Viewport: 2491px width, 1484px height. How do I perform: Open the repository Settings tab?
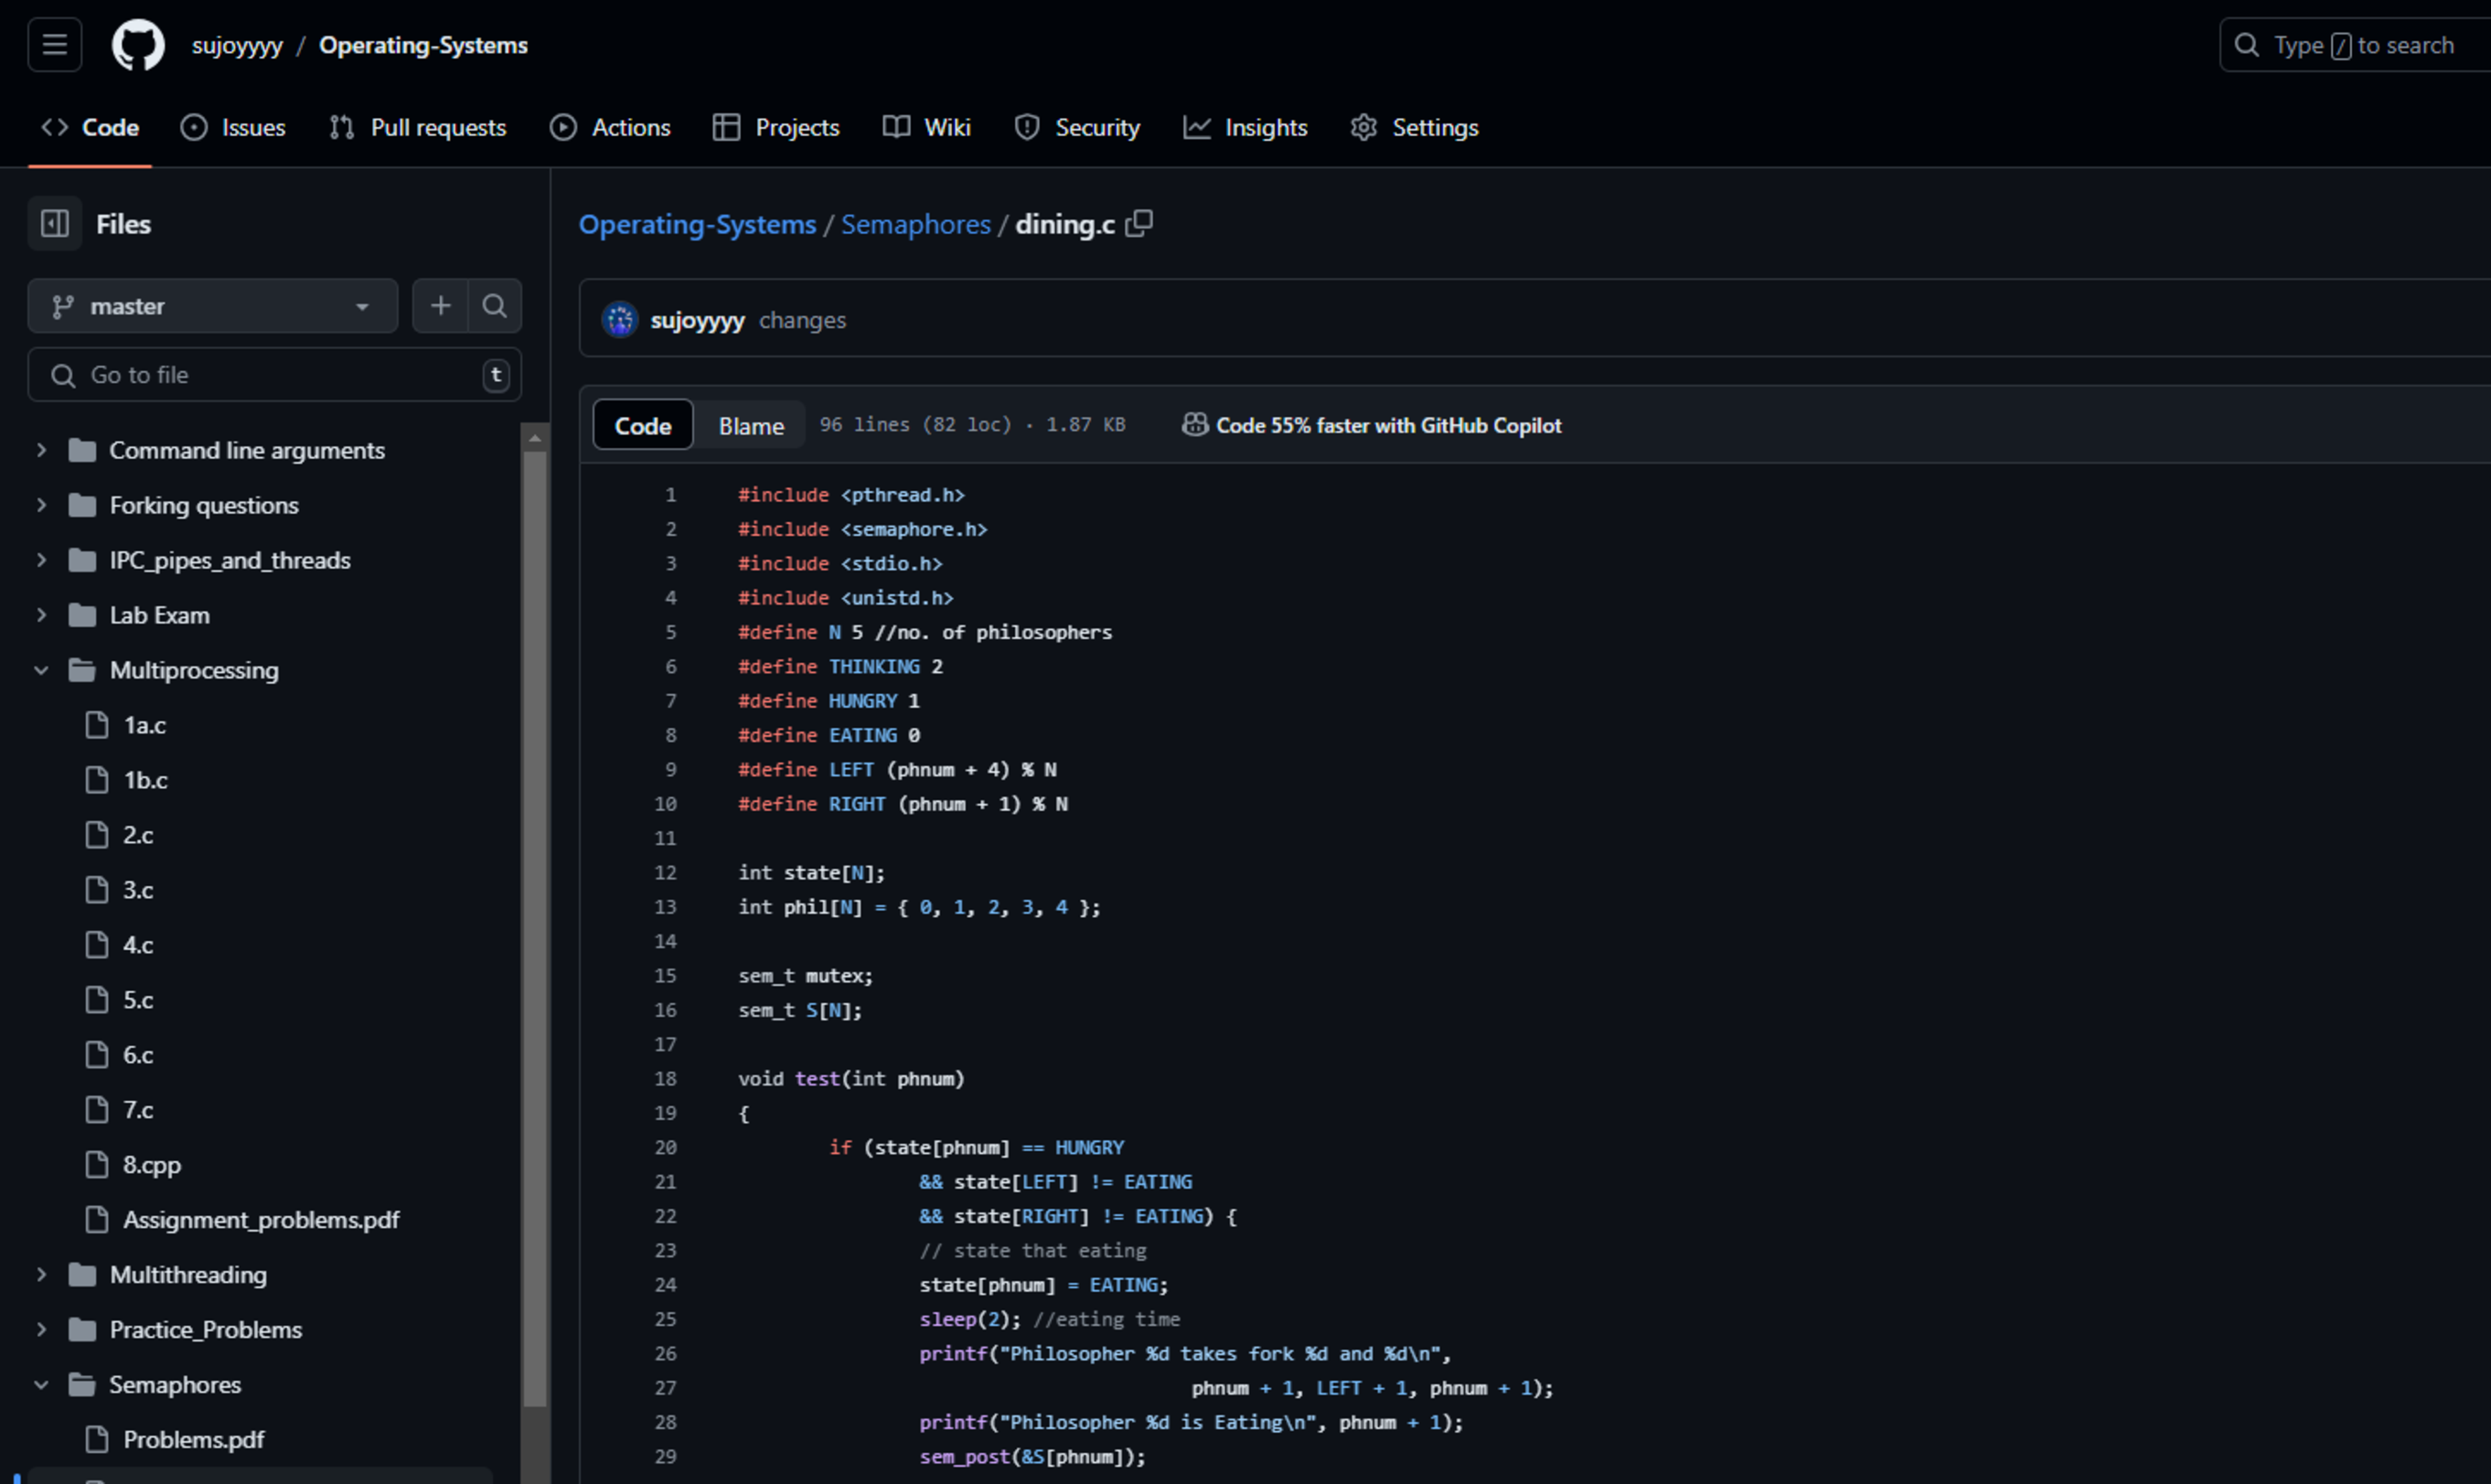click(1414, 128)
